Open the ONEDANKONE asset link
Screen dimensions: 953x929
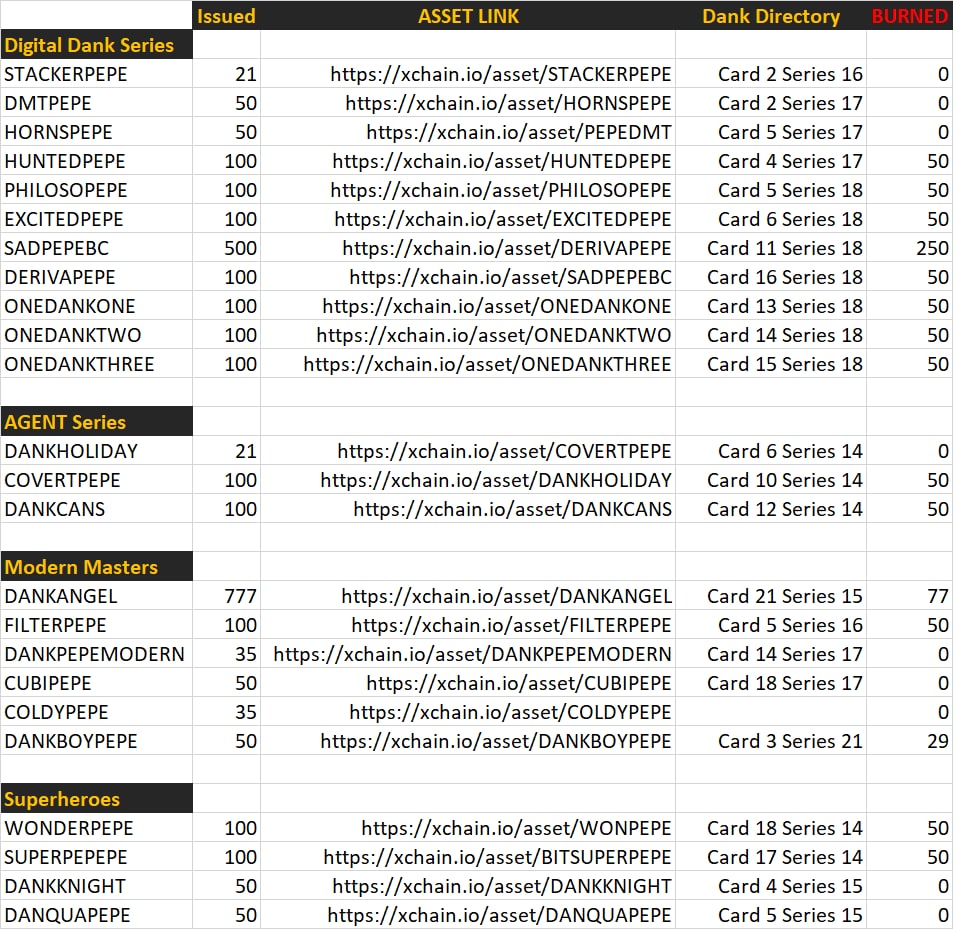497,306
